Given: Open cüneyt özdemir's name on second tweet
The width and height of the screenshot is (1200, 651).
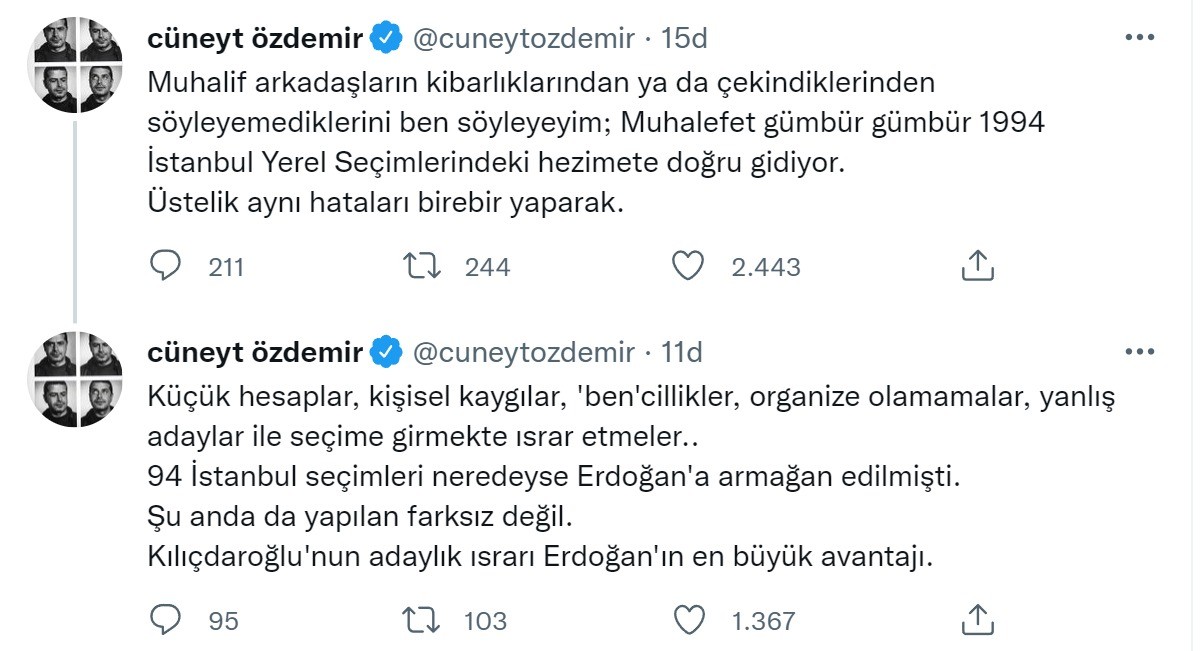Looking at the screenshot, I should coord(255,352).
